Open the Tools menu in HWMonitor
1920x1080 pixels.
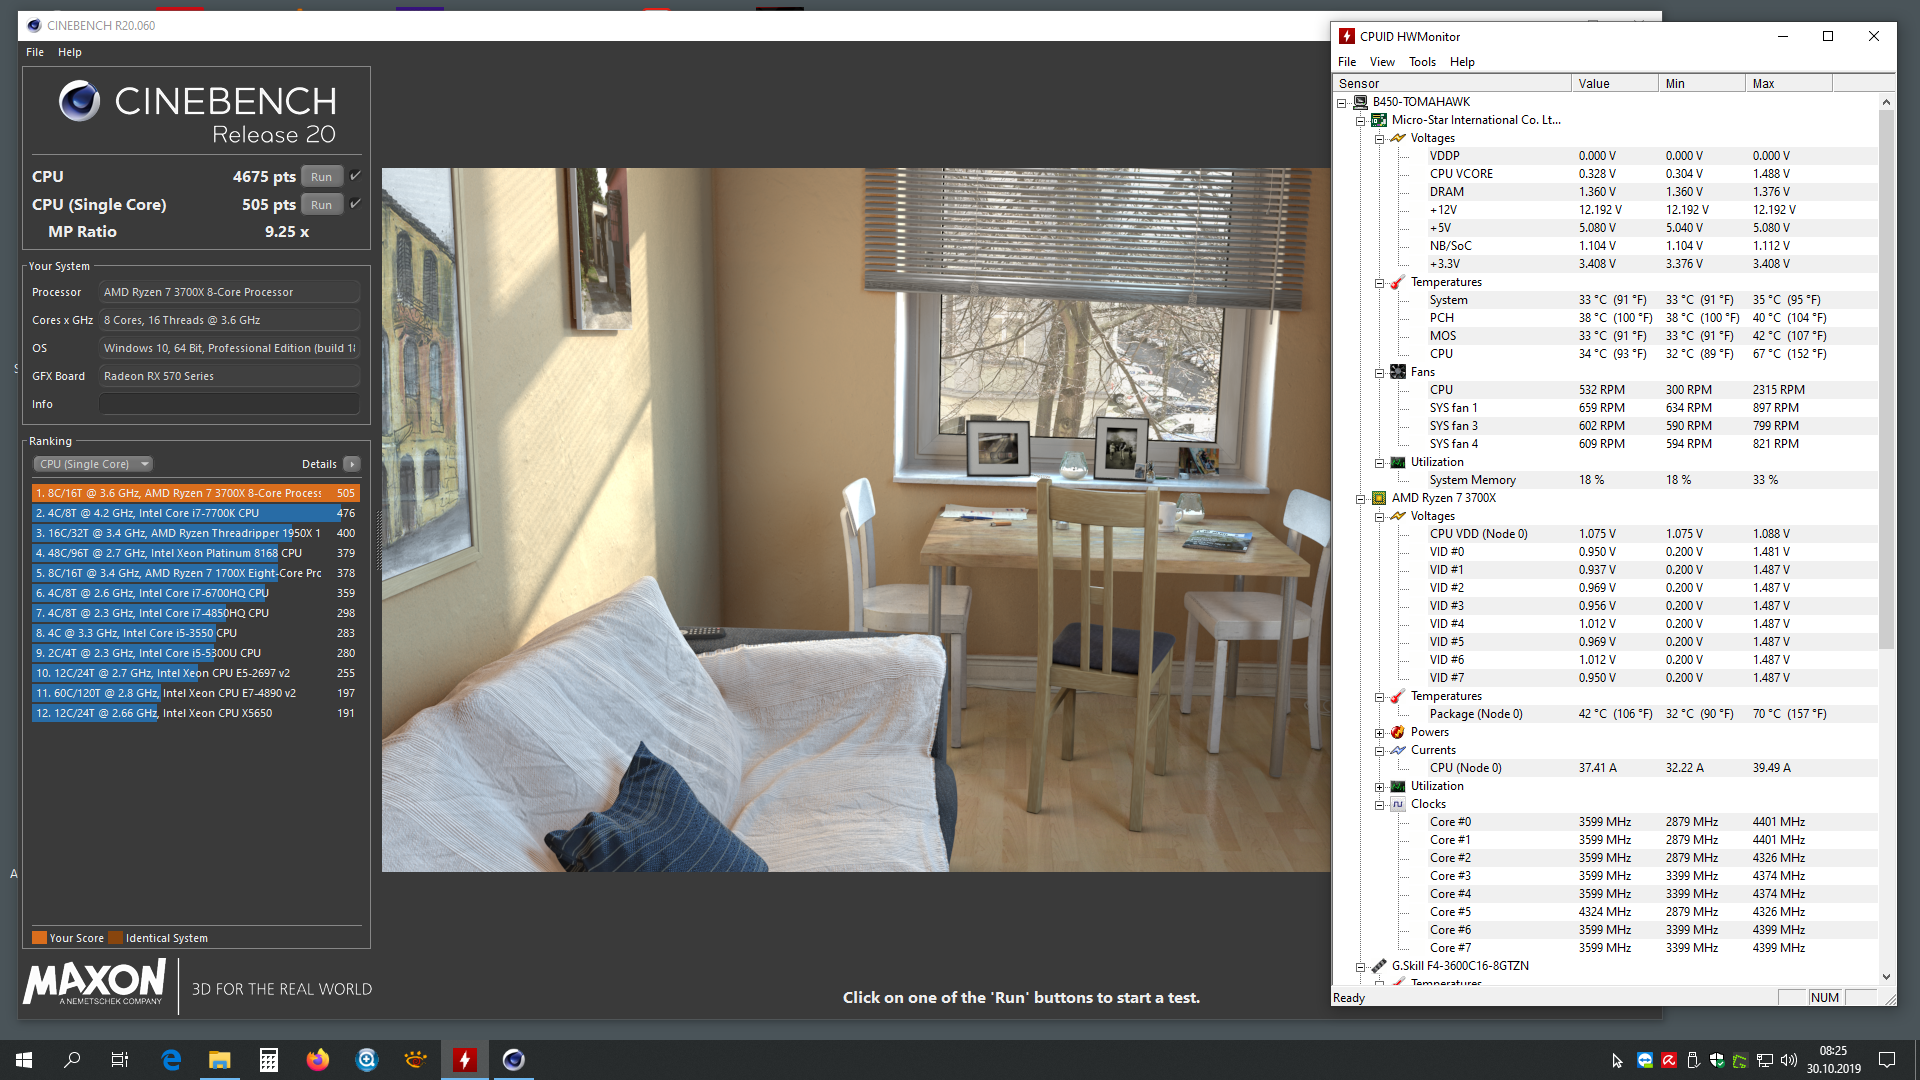coord(1422,62)
